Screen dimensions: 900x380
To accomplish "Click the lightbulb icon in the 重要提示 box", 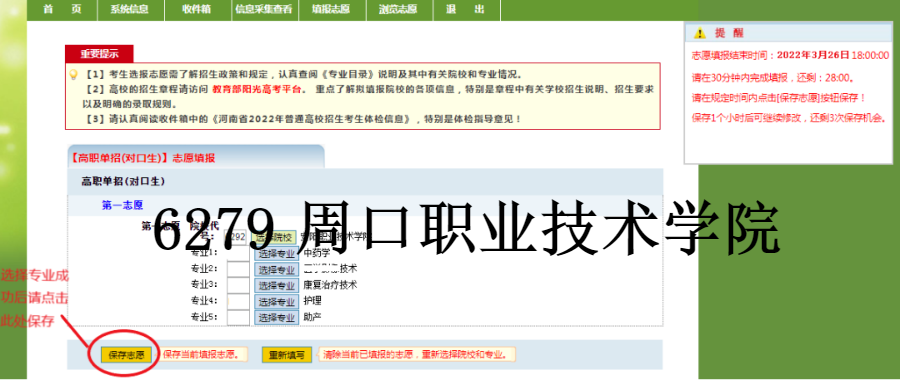I will pyautogui.click(x=73, y=75).
